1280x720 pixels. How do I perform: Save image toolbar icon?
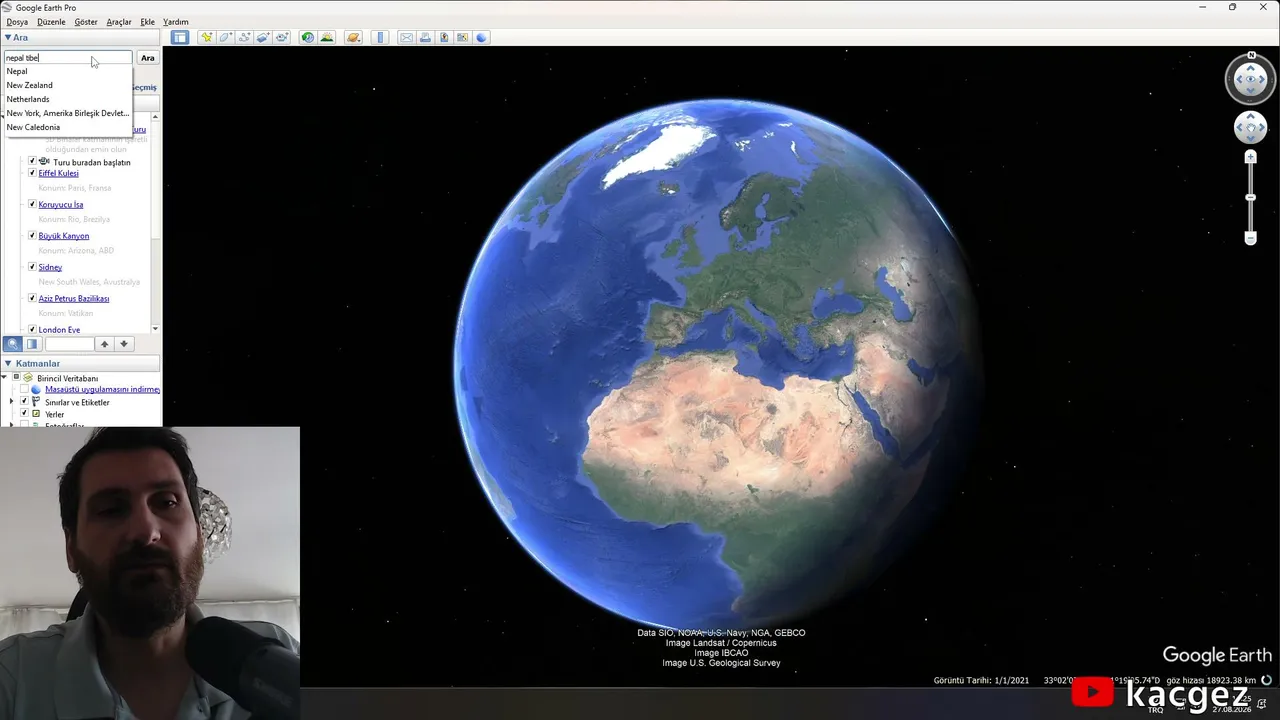point(444,38)
